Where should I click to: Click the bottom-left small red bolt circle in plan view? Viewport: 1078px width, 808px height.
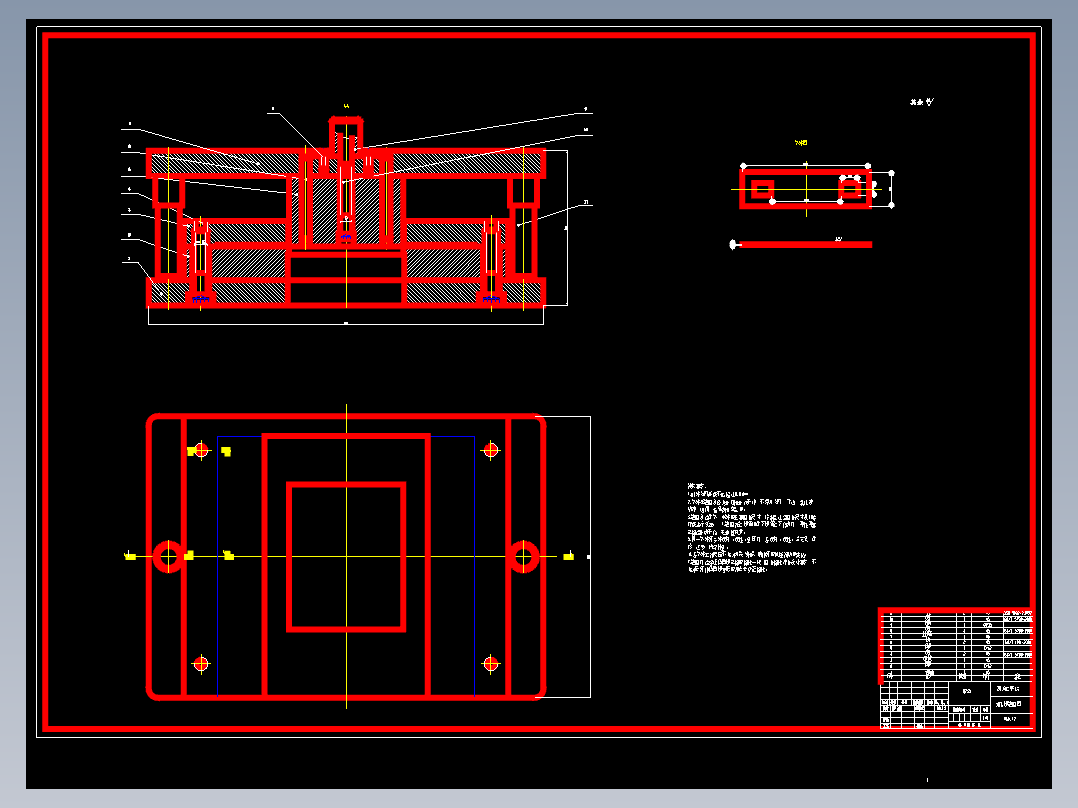(201, 664)
